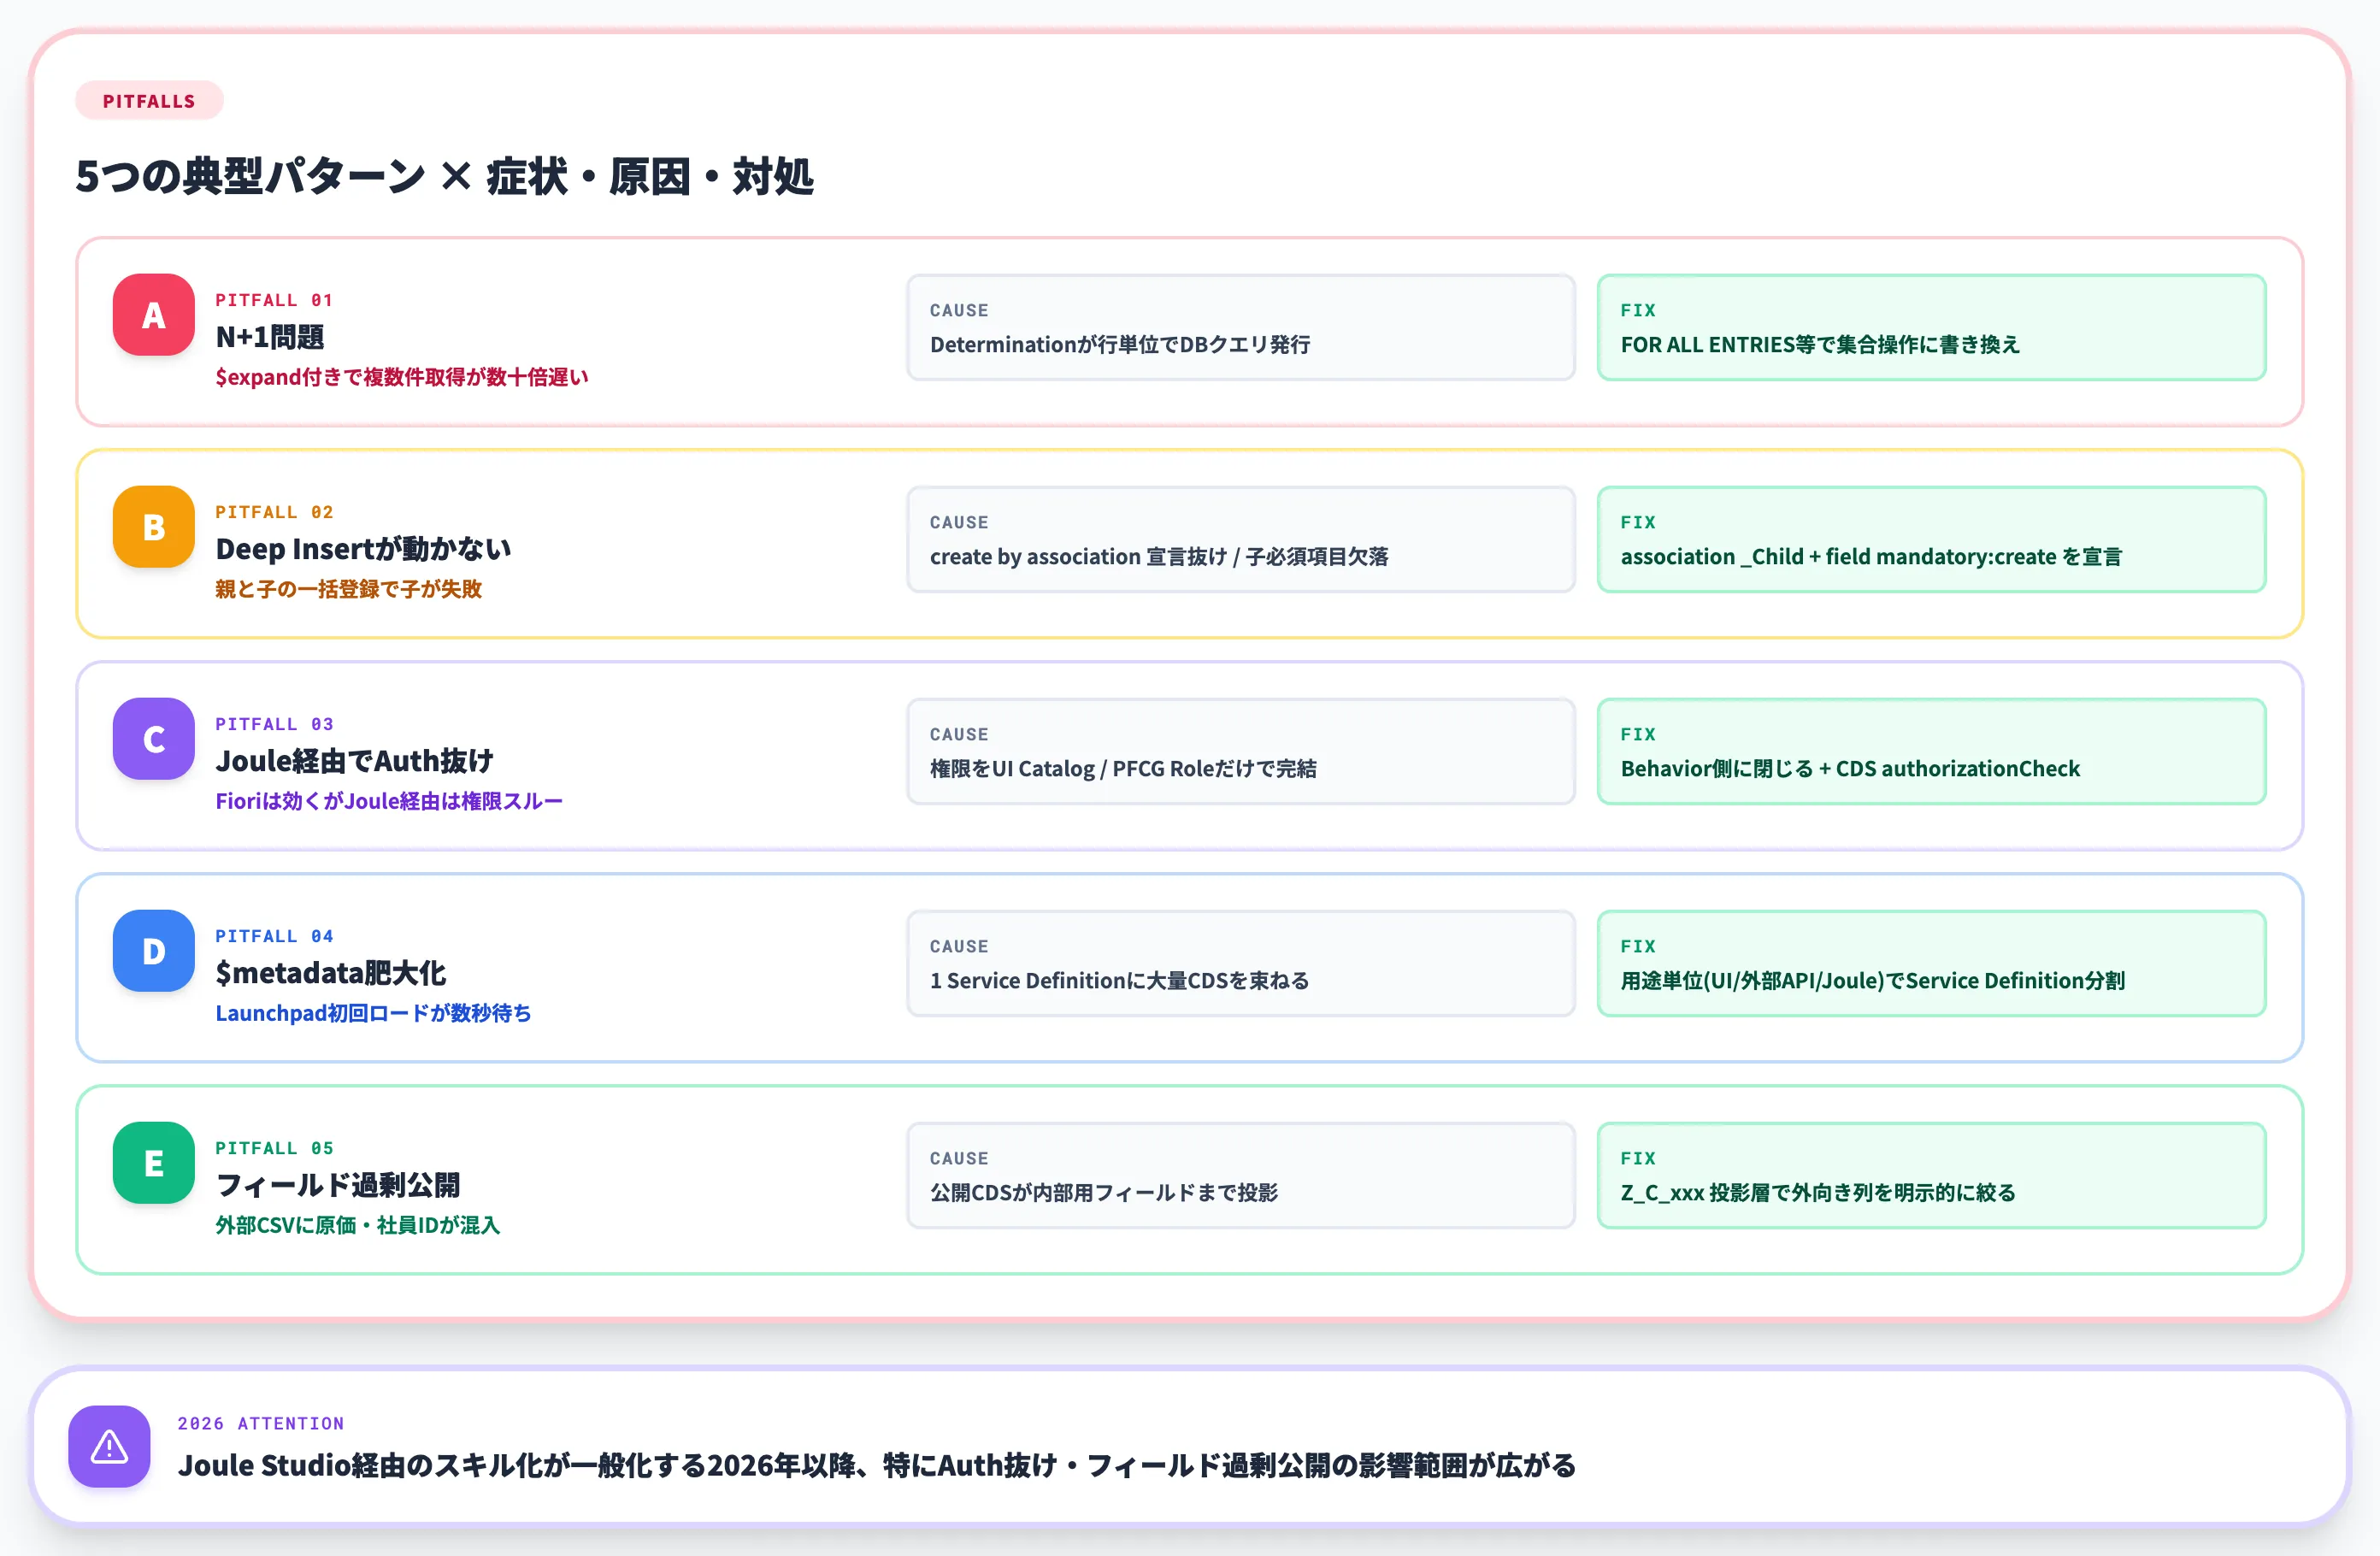
Task: Click the purple C badge icon
Action: 153,739
